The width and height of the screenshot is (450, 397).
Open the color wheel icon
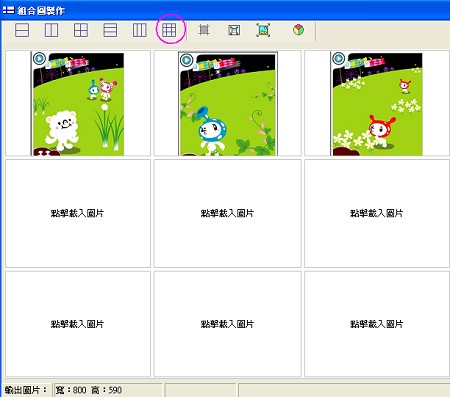tap(298, 30)
